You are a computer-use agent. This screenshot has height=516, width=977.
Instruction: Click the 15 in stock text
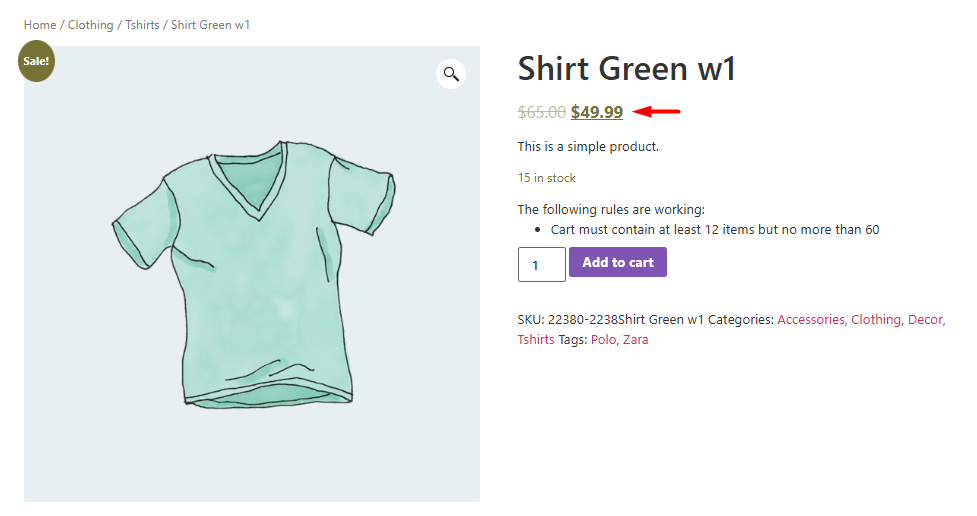coord(546,178)
